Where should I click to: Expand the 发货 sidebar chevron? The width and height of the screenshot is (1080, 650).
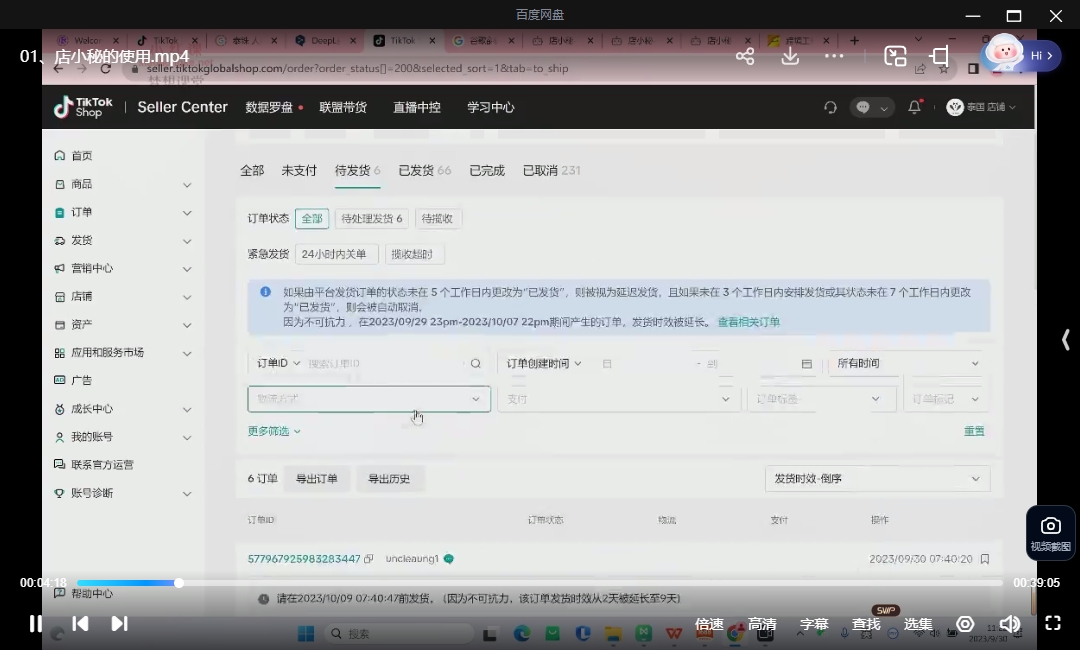pyautogui.click(x=187, y=241)
